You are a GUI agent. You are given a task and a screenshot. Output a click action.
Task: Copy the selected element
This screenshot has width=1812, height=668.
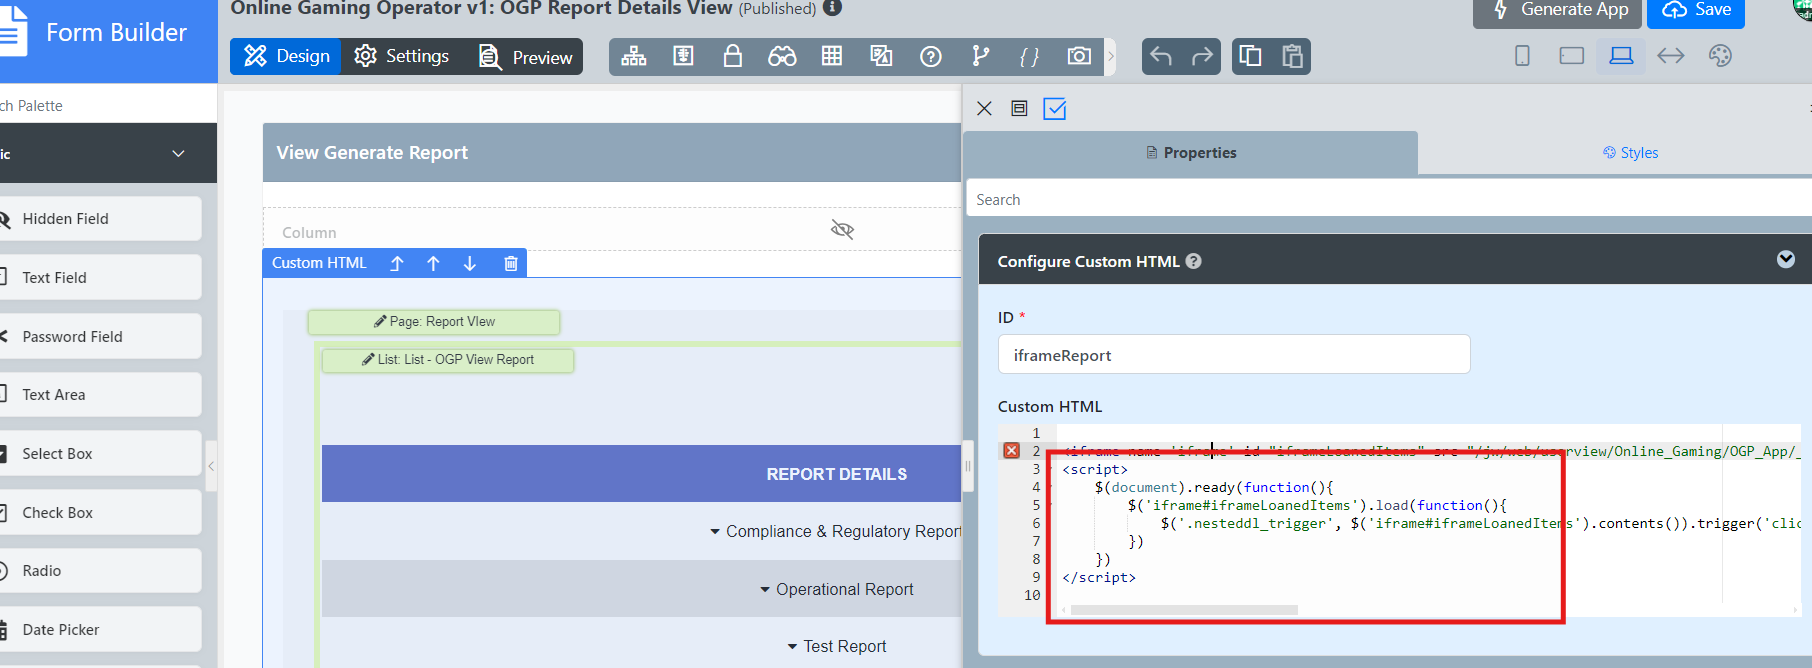coord(1250,56)
